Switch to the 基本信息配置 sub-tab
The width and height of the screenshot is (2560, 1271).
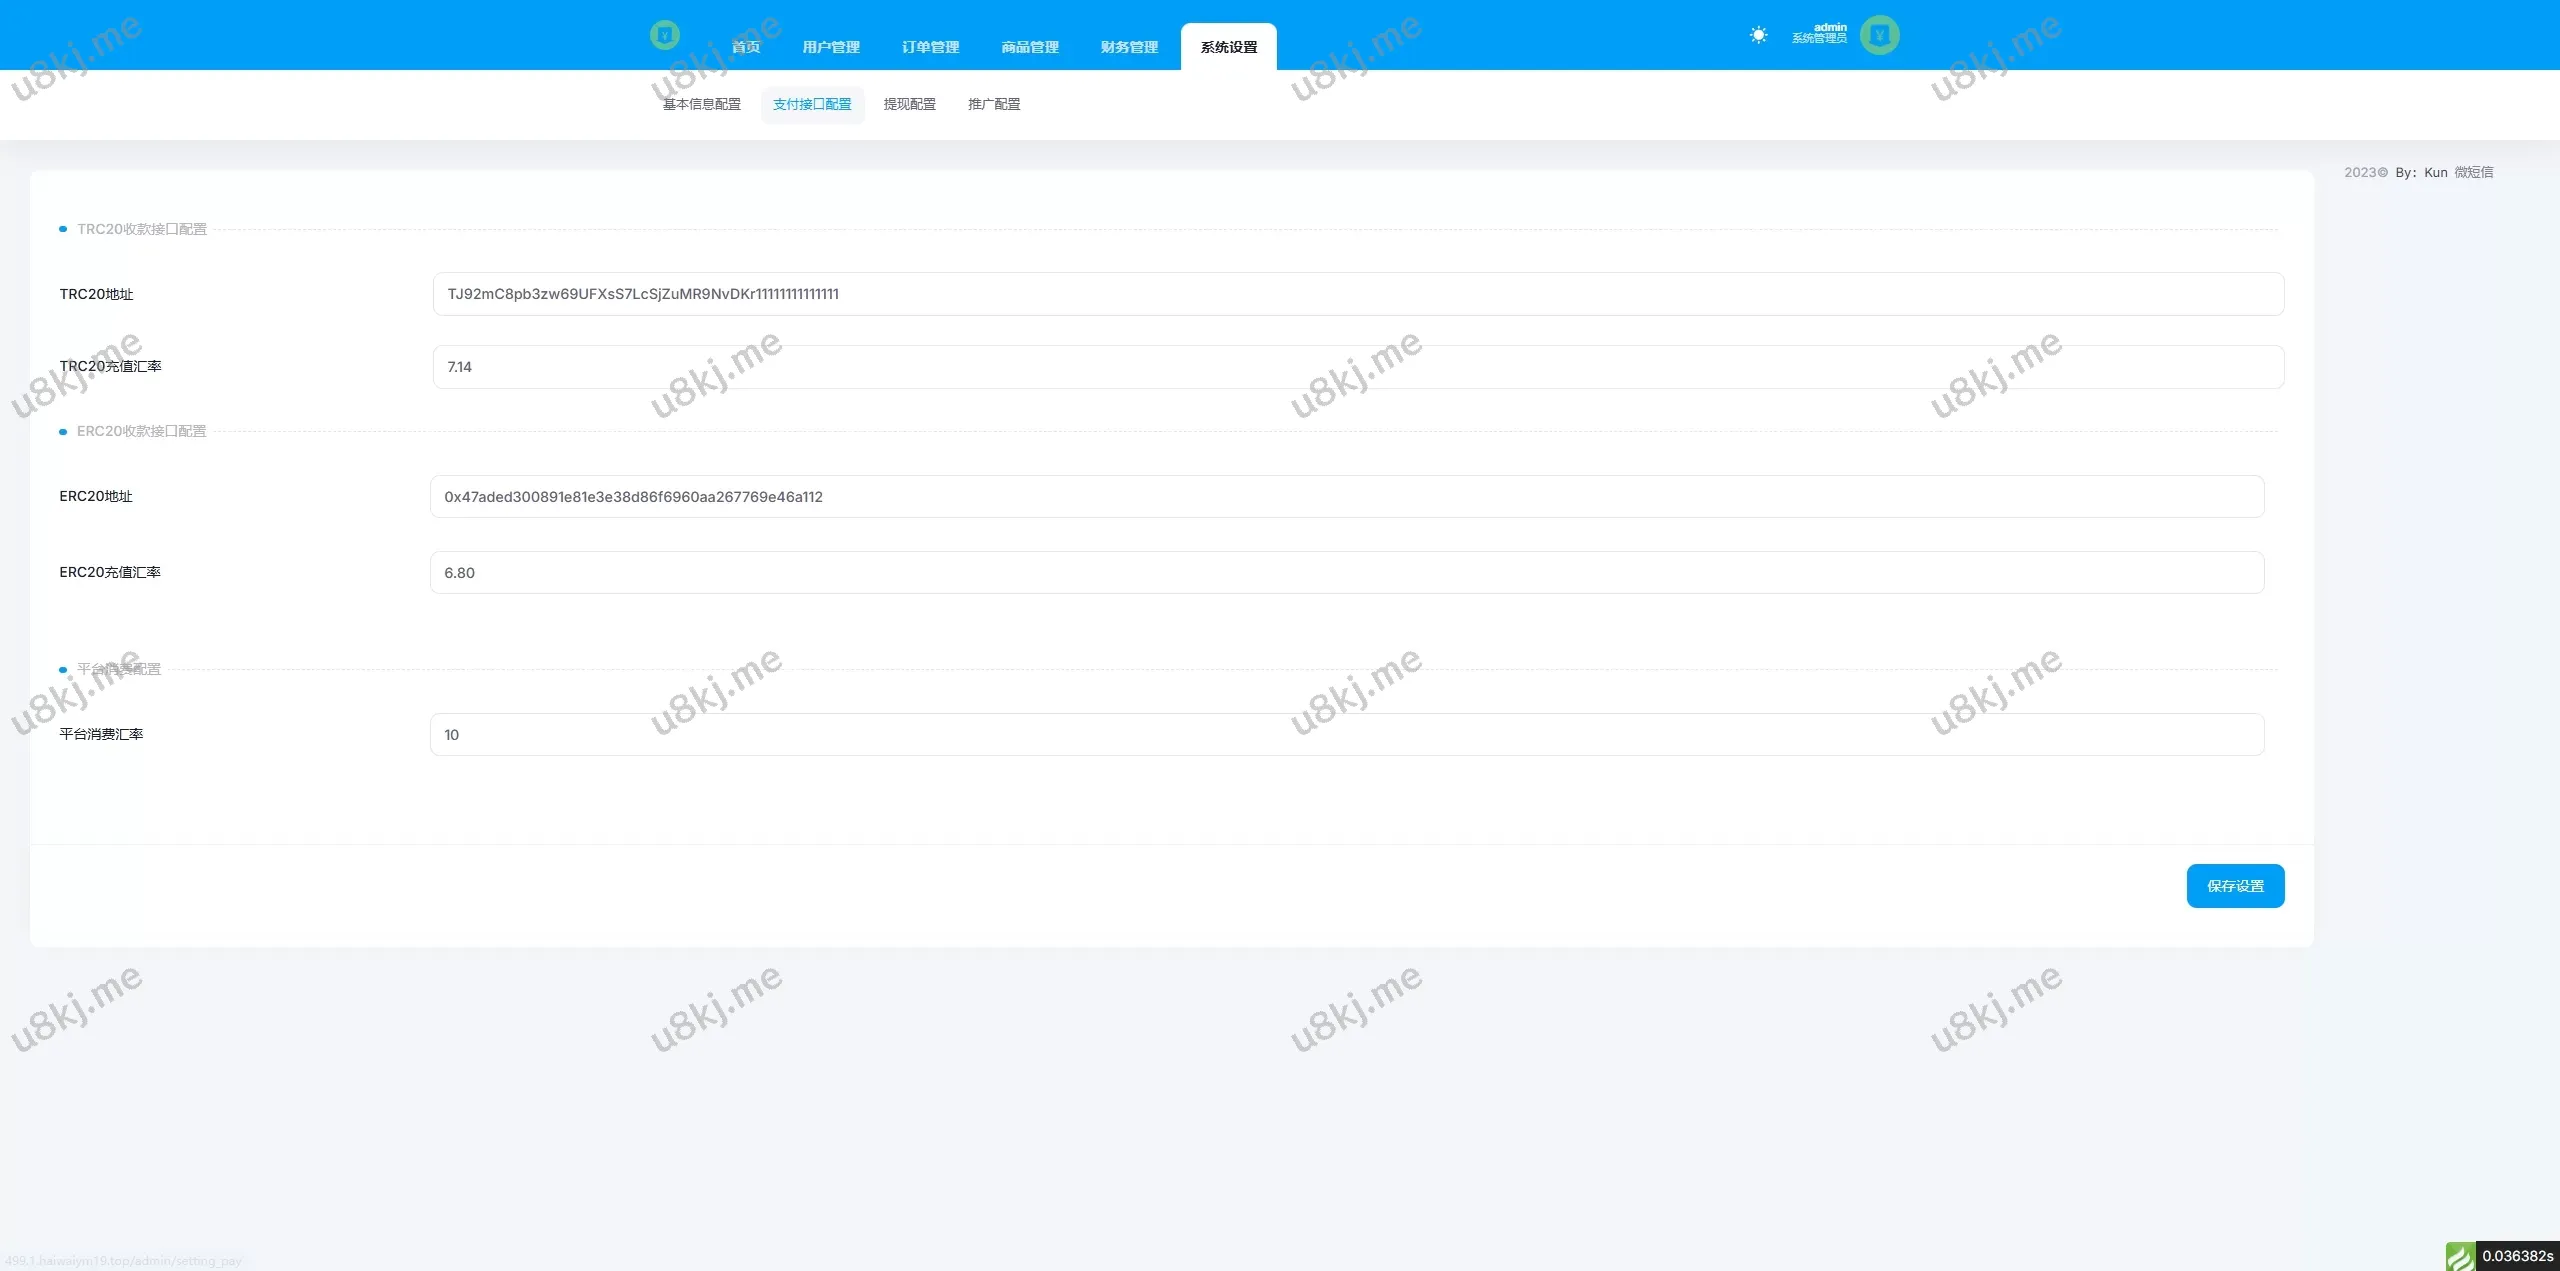(702, 104)
